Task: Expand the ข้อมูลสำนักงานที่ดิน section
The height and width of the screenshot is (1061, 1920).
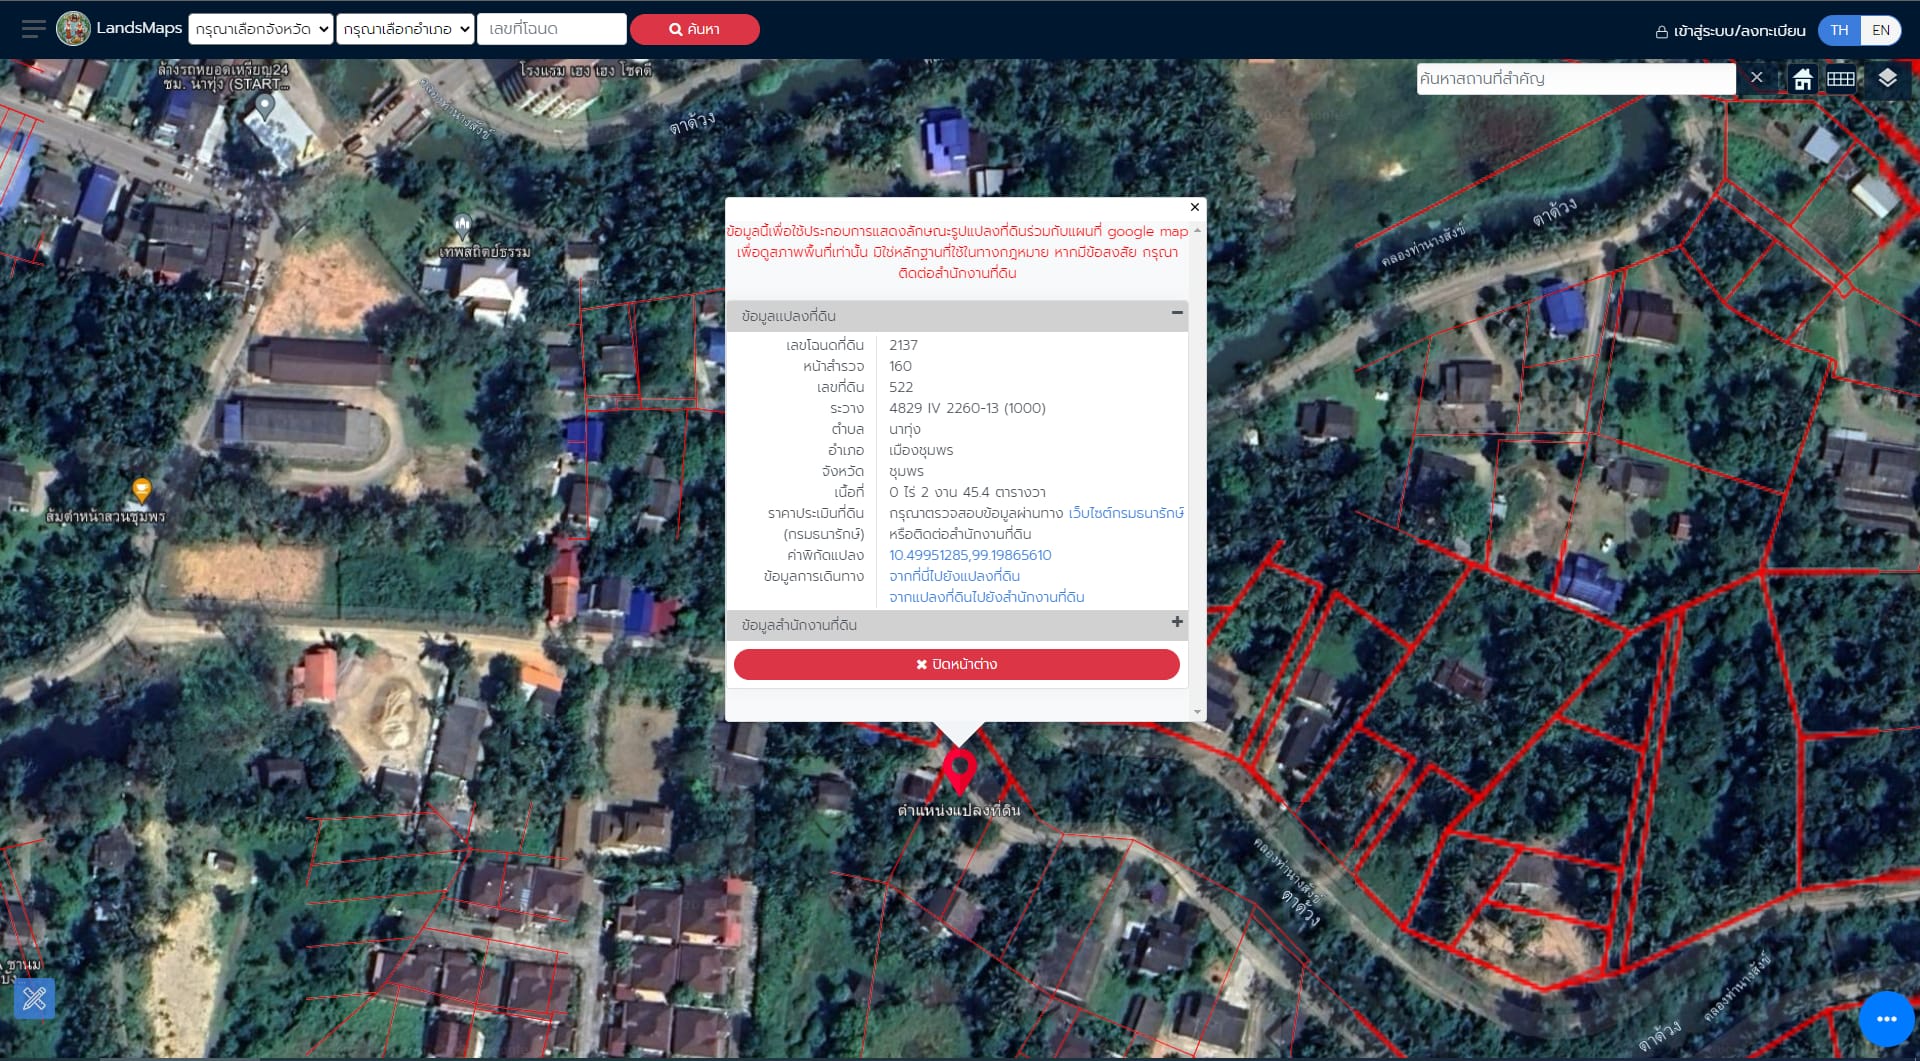Action: [x=1177, y=622]
